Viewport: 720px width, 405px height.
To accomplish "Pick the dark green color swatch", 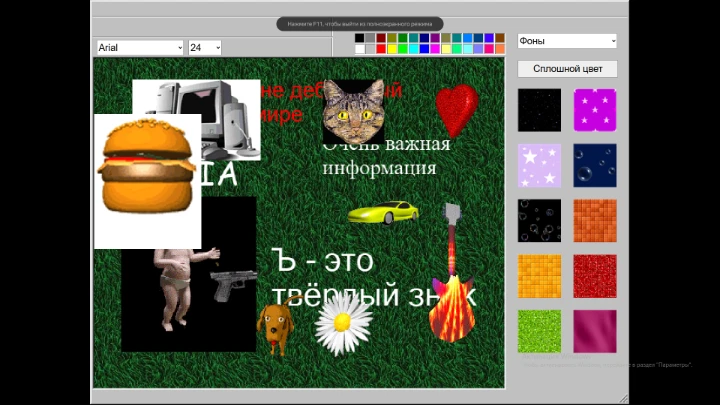I will click(403, 38).
